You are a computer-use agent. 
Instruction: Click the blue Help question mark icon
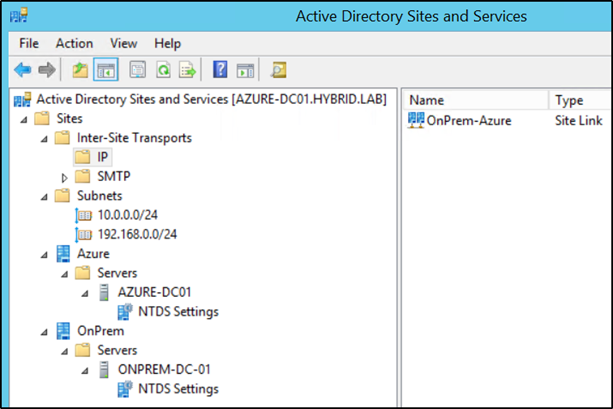(x=220, y=70)
